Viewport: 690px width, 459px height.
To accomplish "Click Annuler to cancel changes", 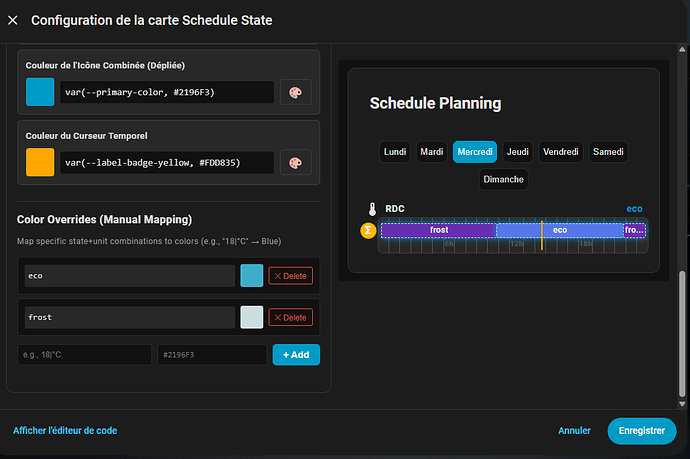I will (574, 431).
